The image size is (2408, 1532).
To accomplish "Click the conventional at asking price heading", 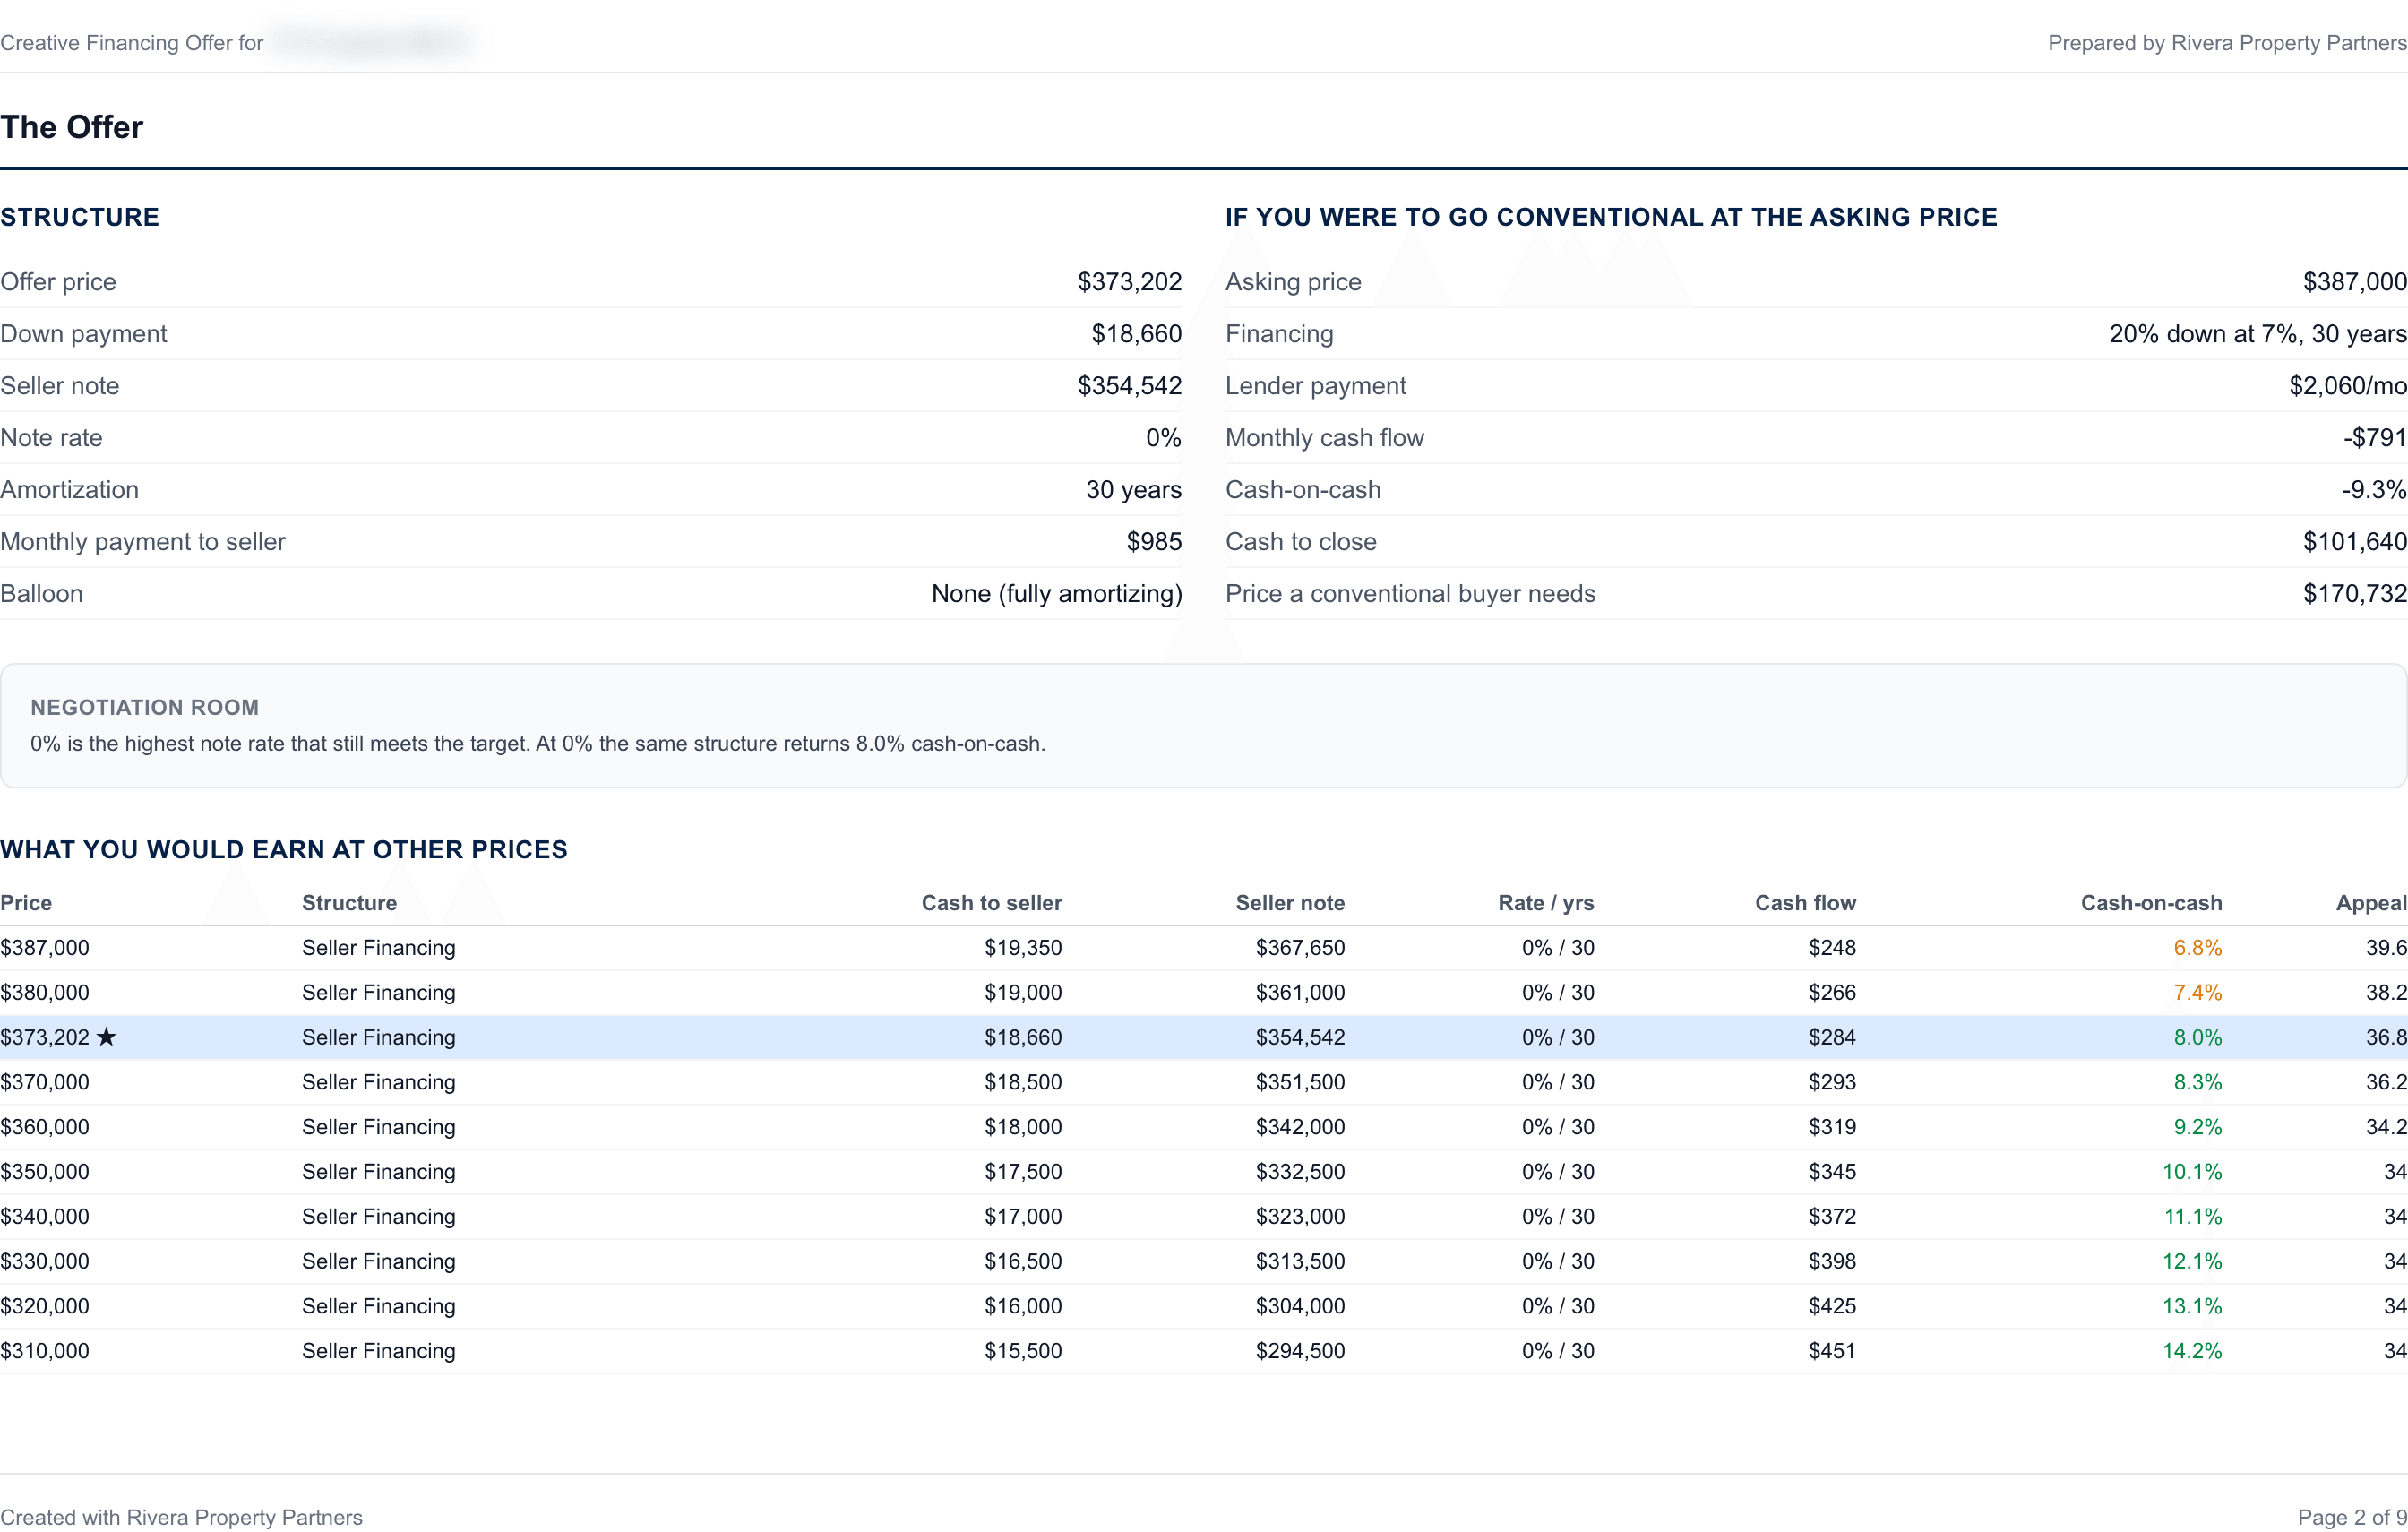I will tap(1611, 217).
